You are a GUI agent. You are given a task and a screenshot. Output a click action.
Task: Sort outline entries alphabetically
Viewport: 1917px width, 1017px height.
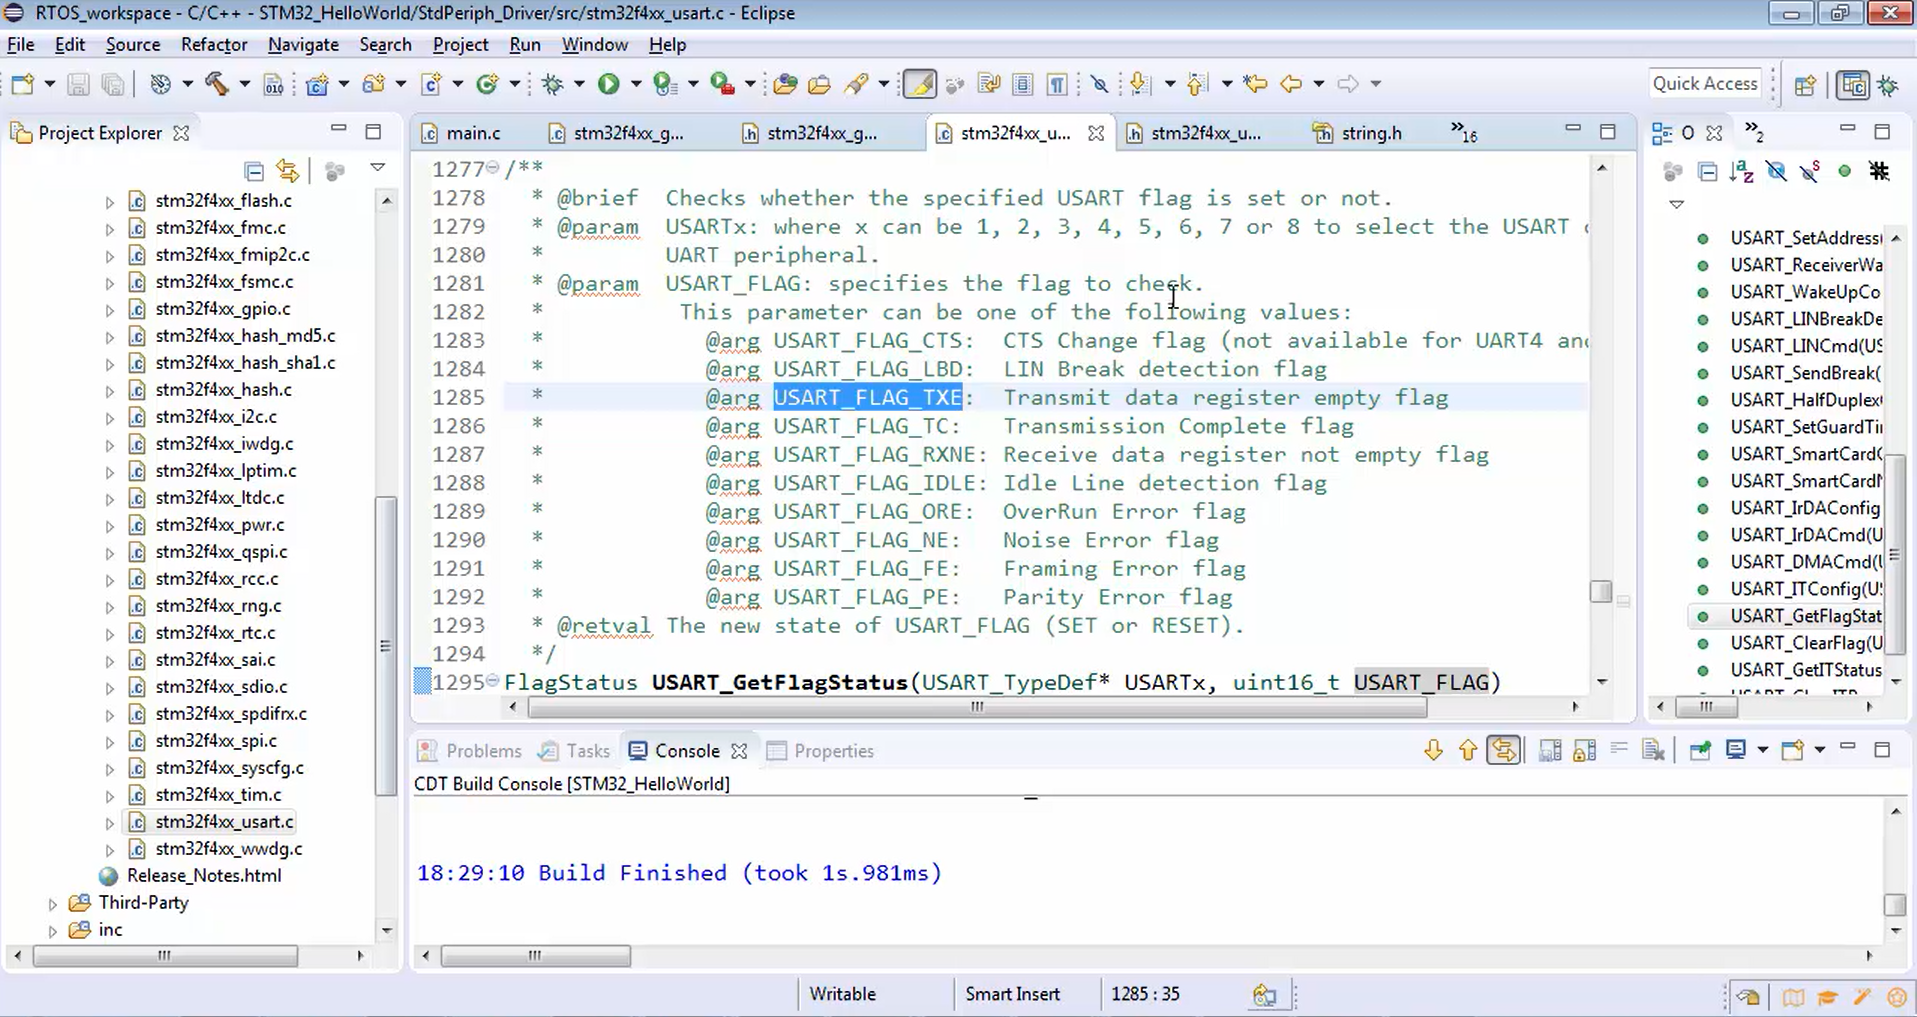1741,171
